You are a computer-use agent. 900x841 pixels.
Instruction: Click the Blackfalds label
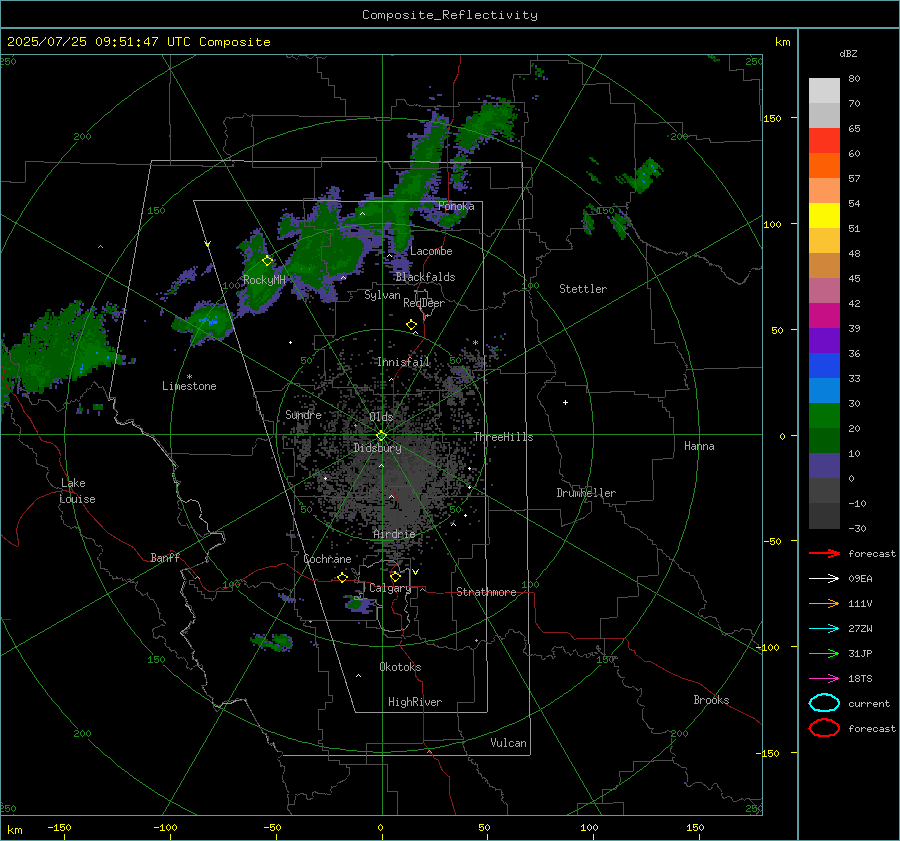425,277
